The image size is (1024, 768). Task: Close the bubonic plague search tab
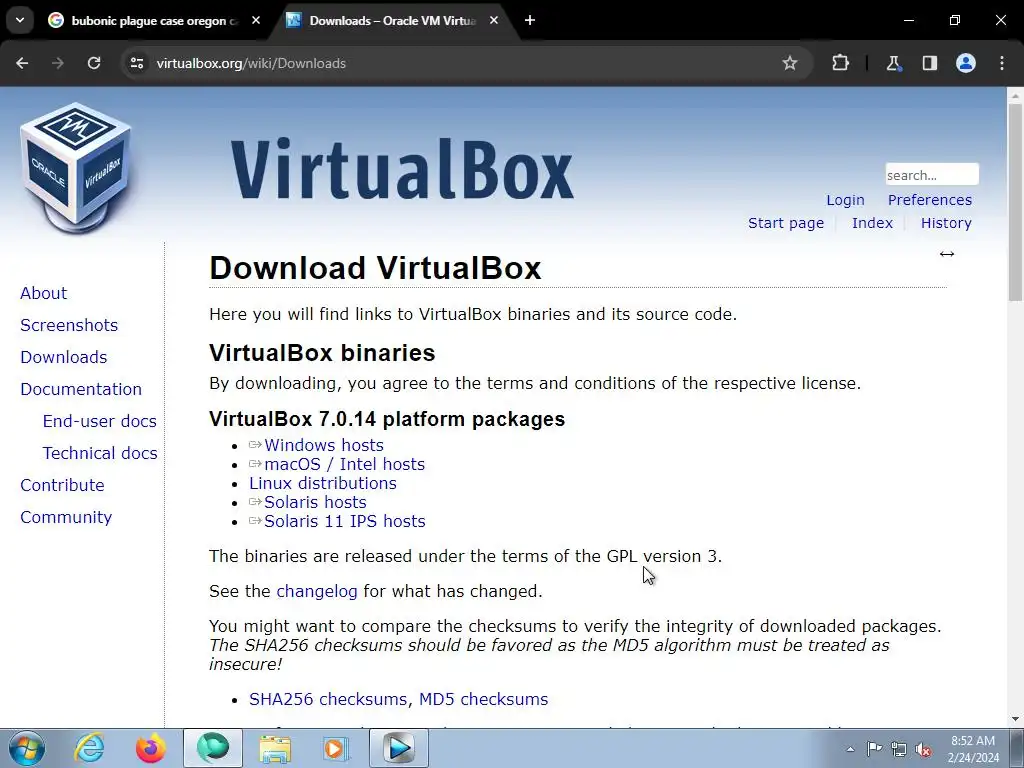[256, 20]
